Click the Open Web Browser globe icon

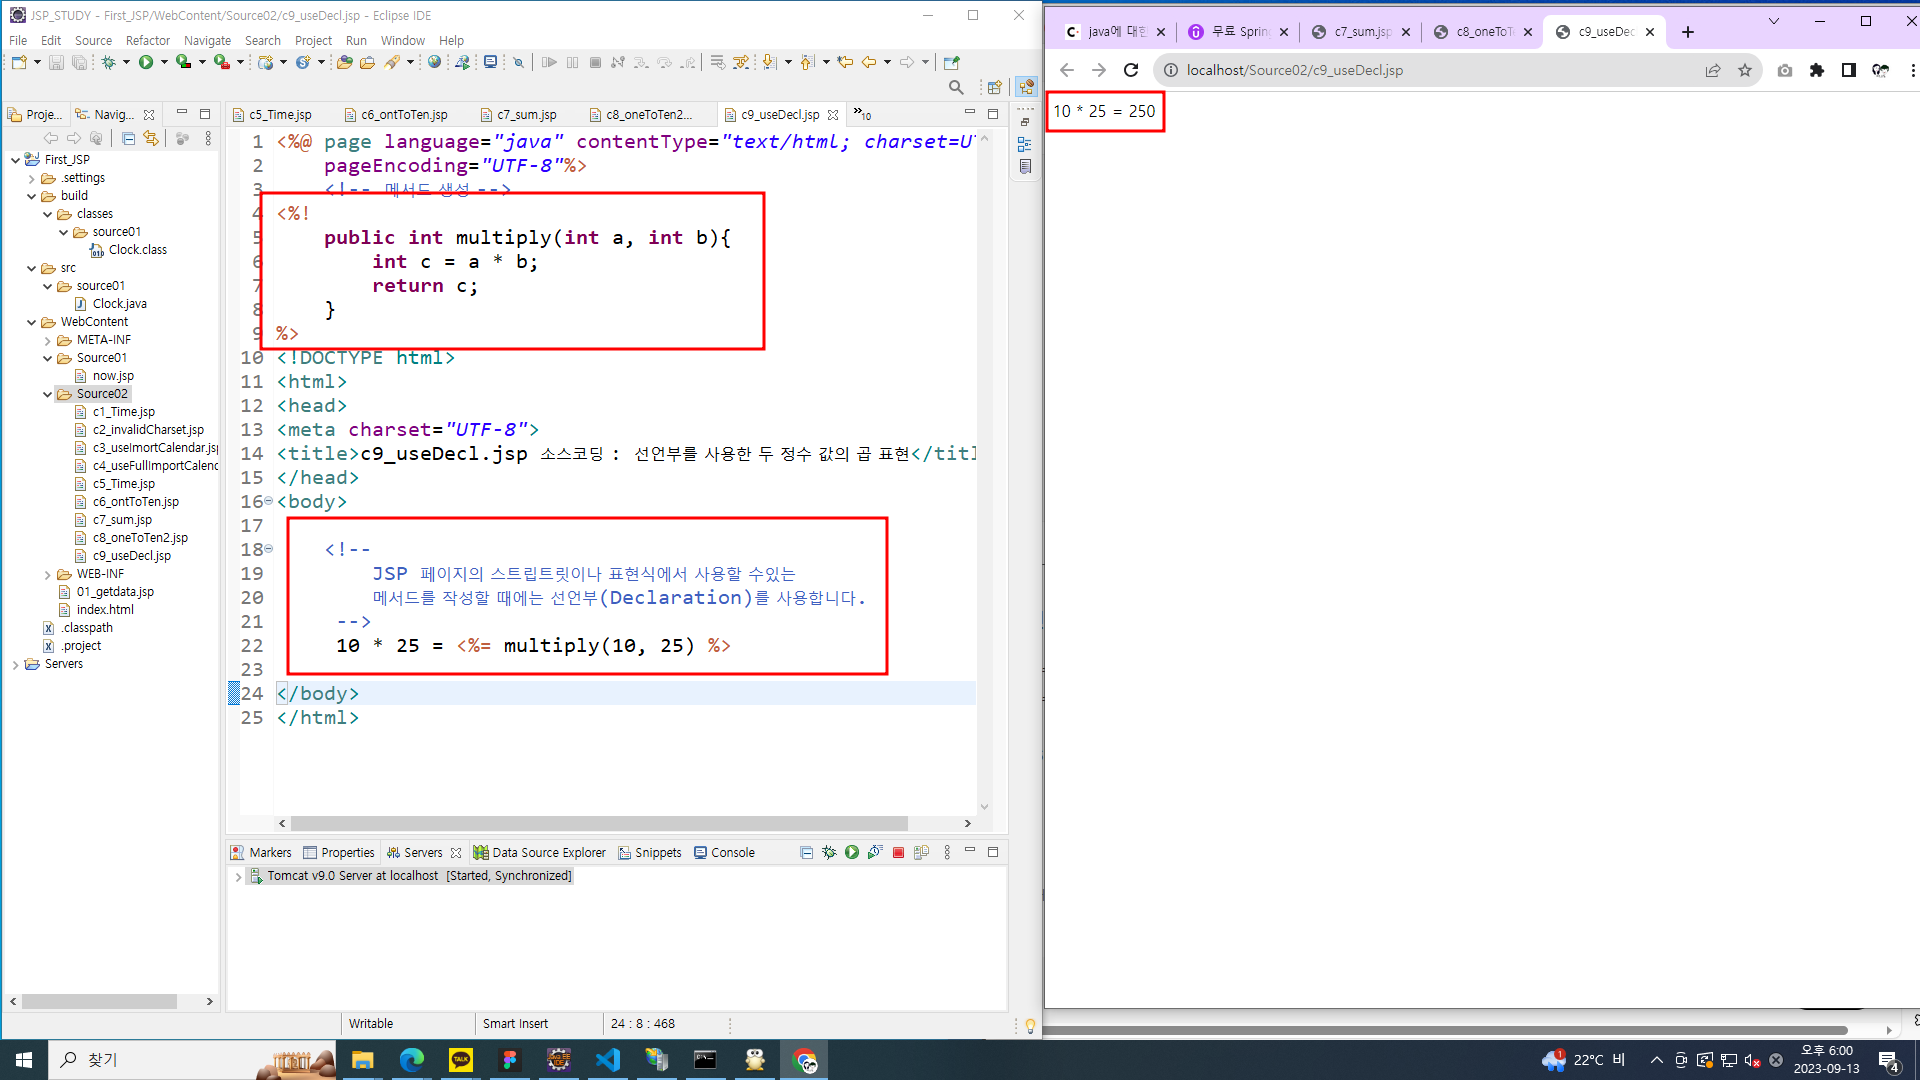[x=434, y=62]
